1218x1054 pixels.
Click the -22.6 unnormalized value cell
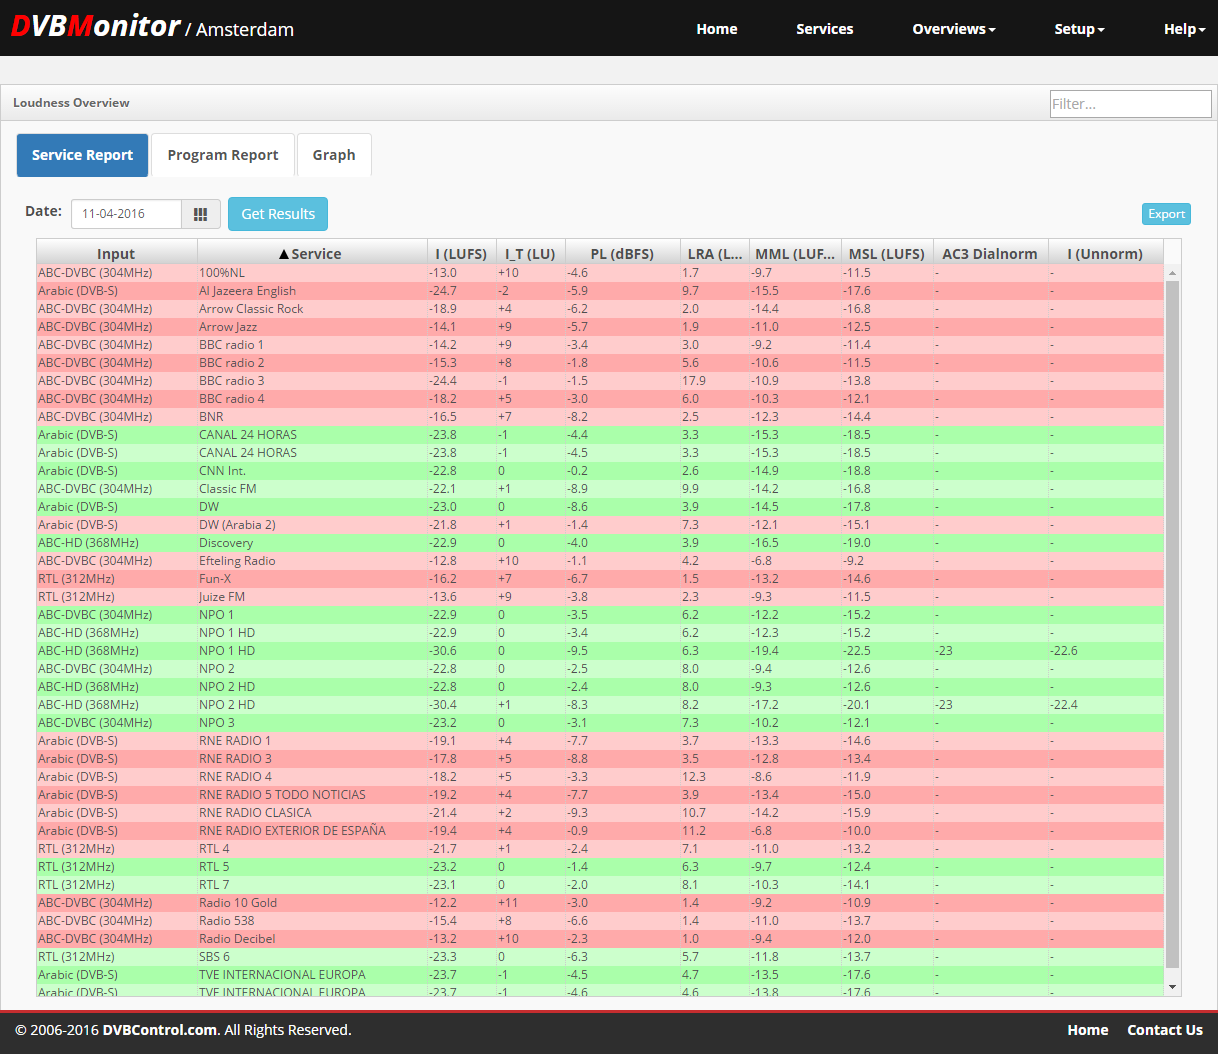[1106, 651]
